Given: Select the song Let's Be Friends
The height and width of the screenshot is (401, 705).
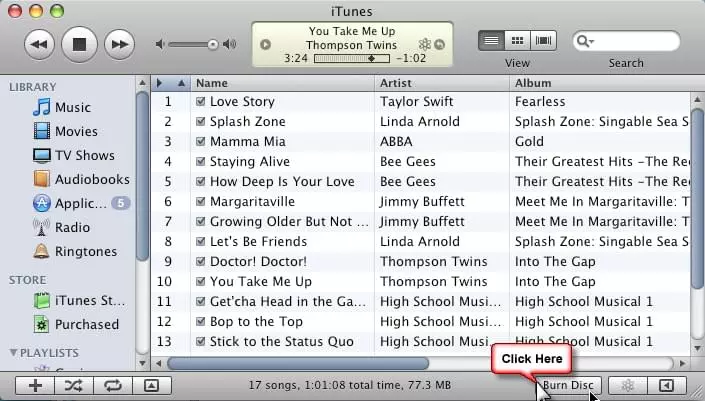Looking at the screenshot, I should point(259,242).
